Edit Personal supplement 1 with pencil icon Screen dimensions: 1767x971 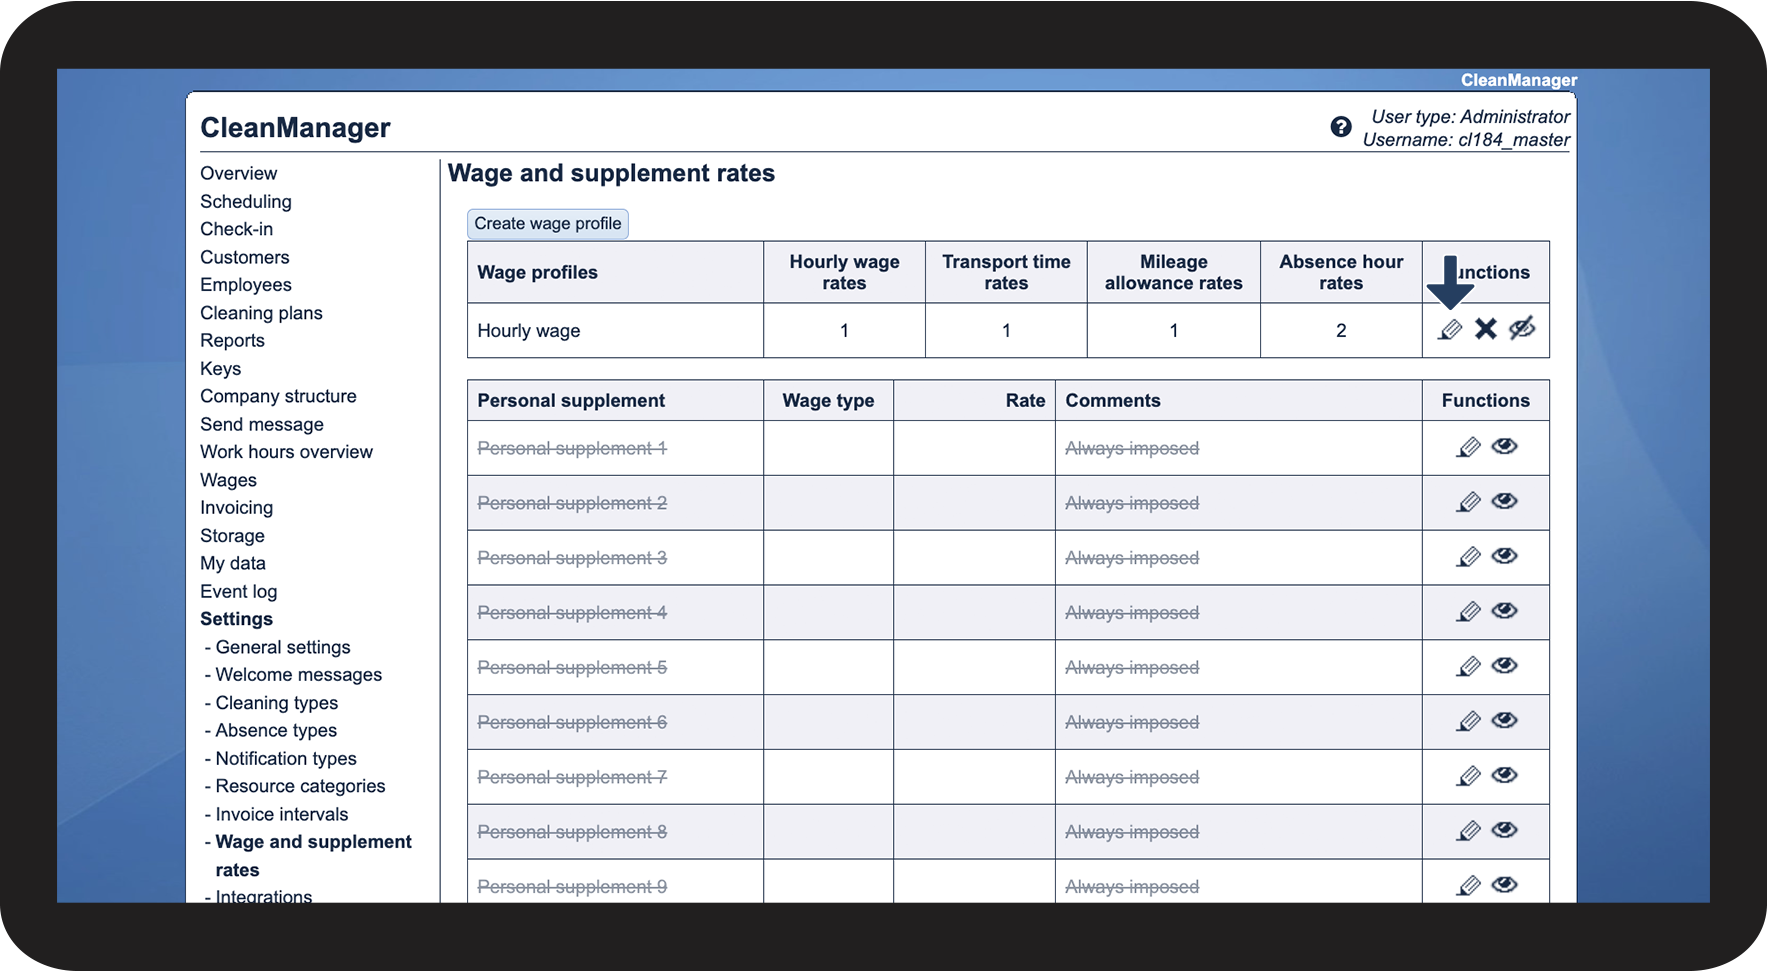[x=1468, y=447]
